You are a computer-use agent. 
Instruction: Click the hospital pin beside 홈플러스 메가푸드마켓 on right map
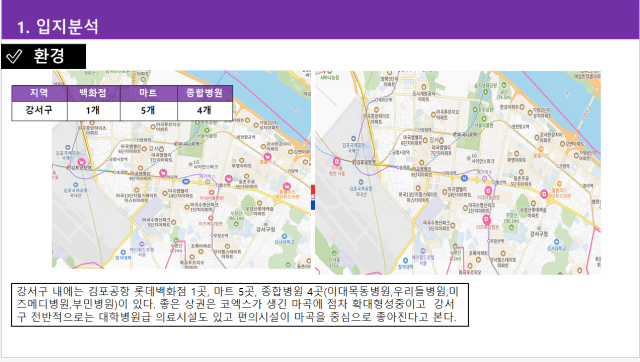click(544, 194)
